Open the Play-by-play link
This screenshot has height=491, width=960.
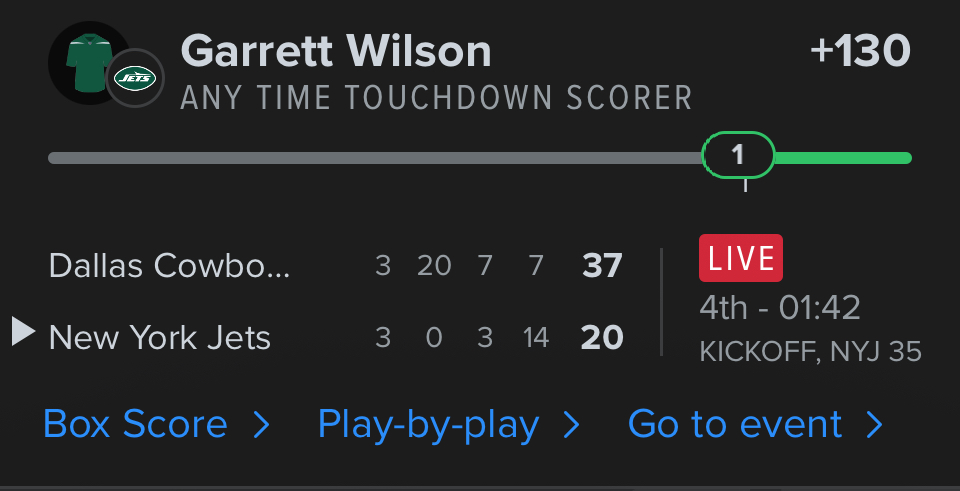(x=428, y=425)
